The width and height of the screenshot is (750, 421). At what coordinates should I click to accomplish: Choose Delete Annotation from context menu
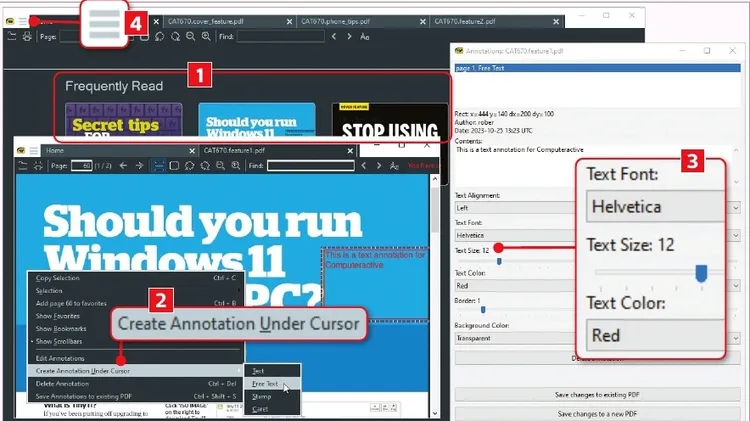tap(135, 384)
